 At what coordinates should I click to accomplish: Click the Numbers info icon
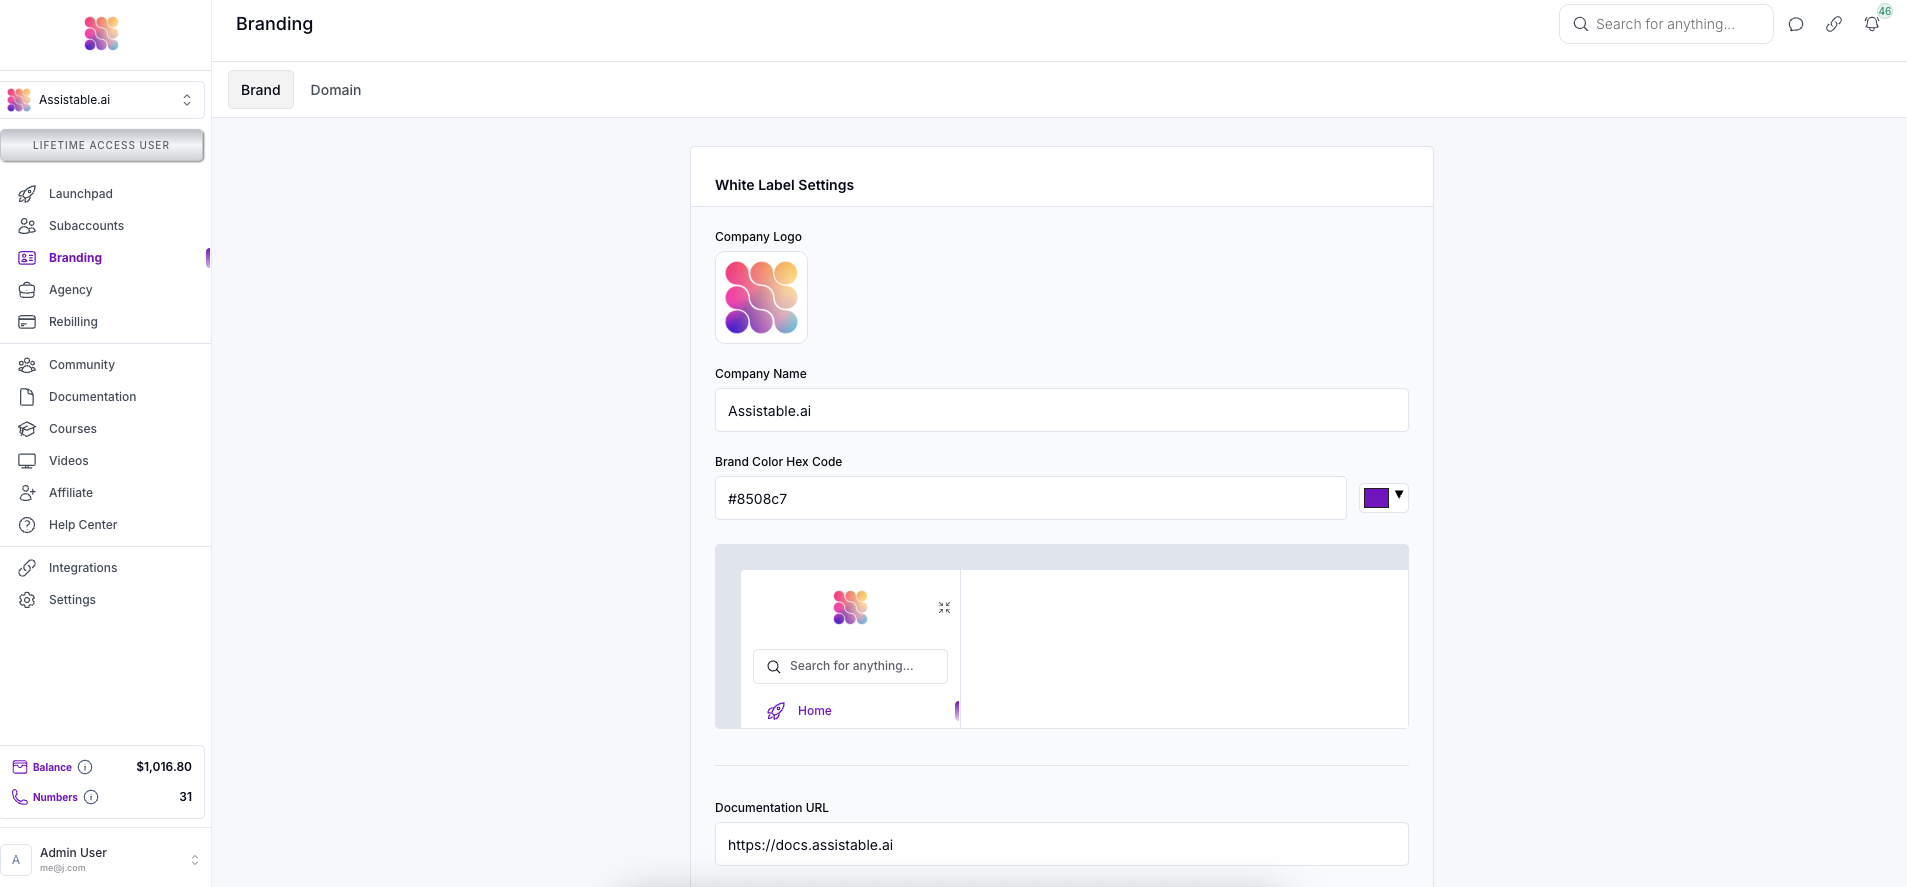(x=91, y=797)
